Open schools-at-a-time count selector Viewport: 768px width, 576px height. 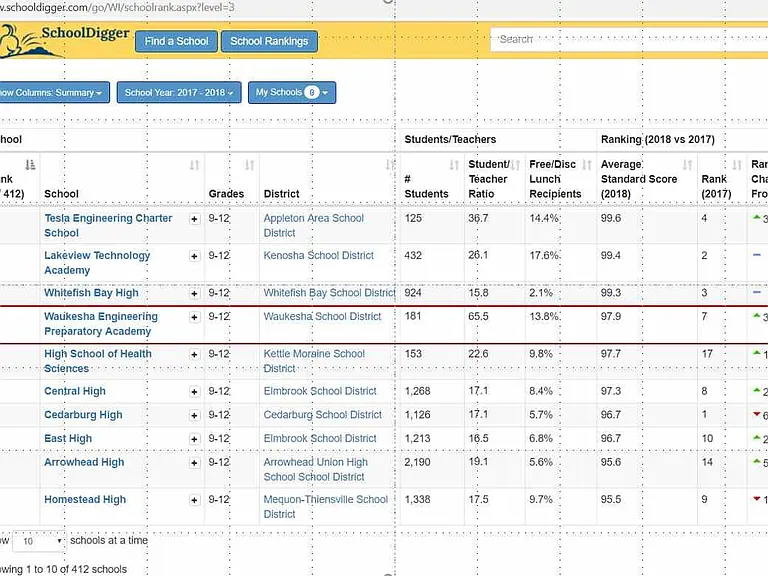click(x=39, y=541)
